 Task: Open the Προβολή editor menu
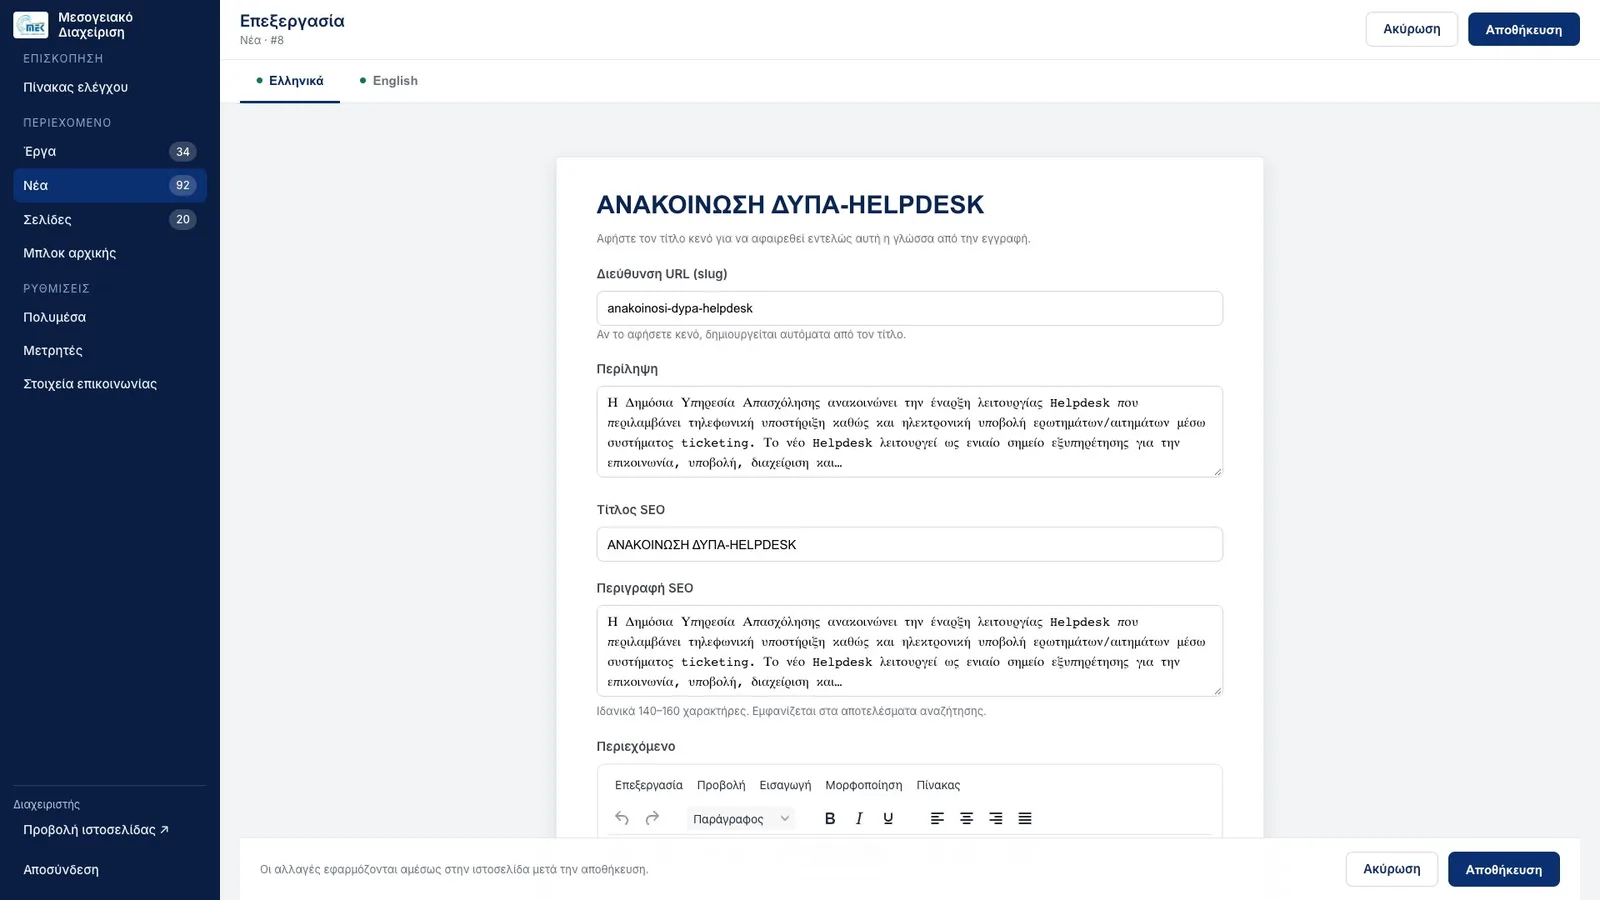pyautogui.click(x=721, y=785)
